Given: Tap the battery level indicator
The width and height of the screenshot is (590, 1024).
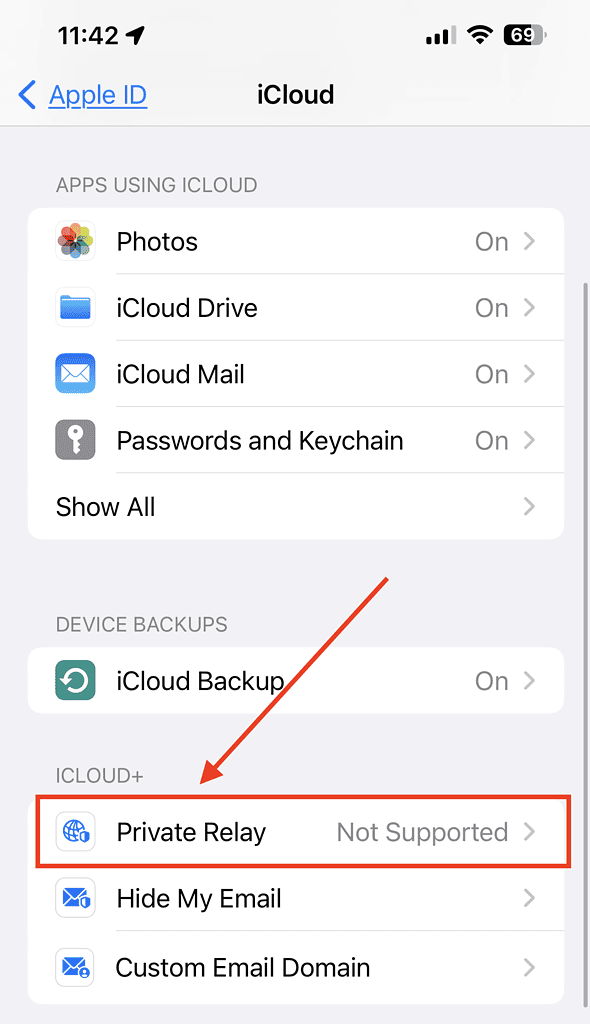Looking at the screenshot, I should [x=525, y=35].
